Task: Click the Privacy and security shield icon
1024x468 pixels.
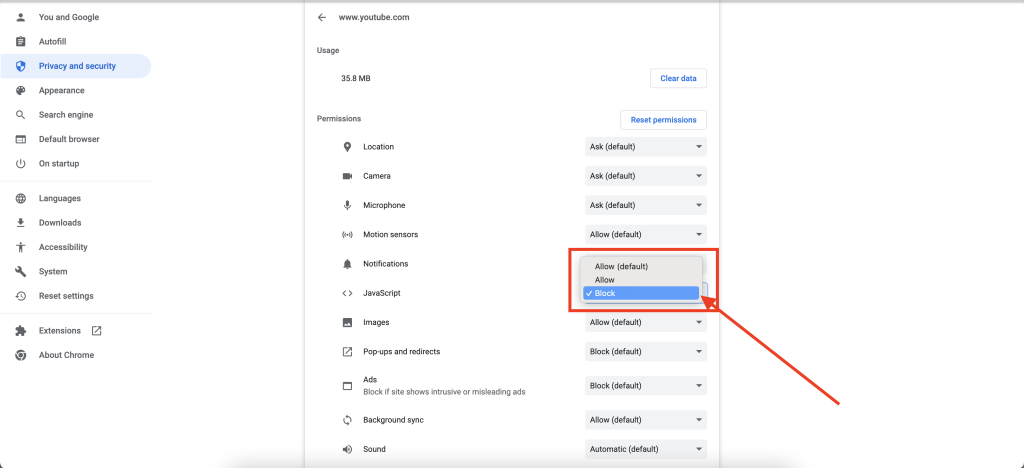Action: 20,66
